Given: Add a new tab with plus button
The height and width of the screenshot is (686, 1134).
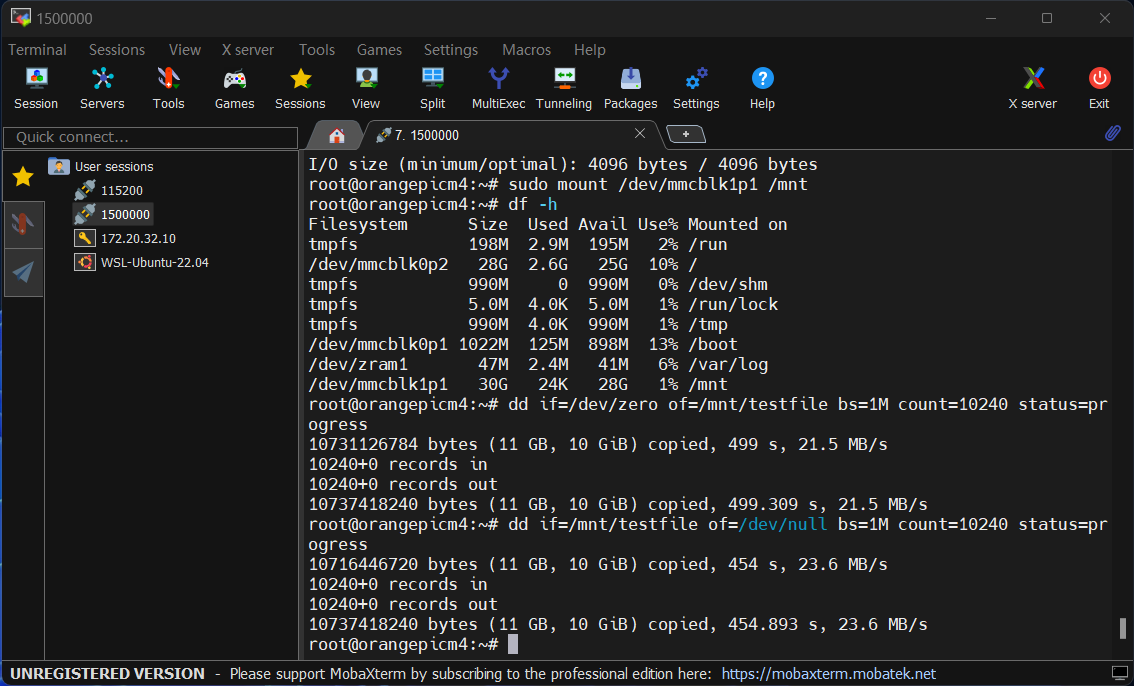Looking at the screenshot, I should 686,134.
